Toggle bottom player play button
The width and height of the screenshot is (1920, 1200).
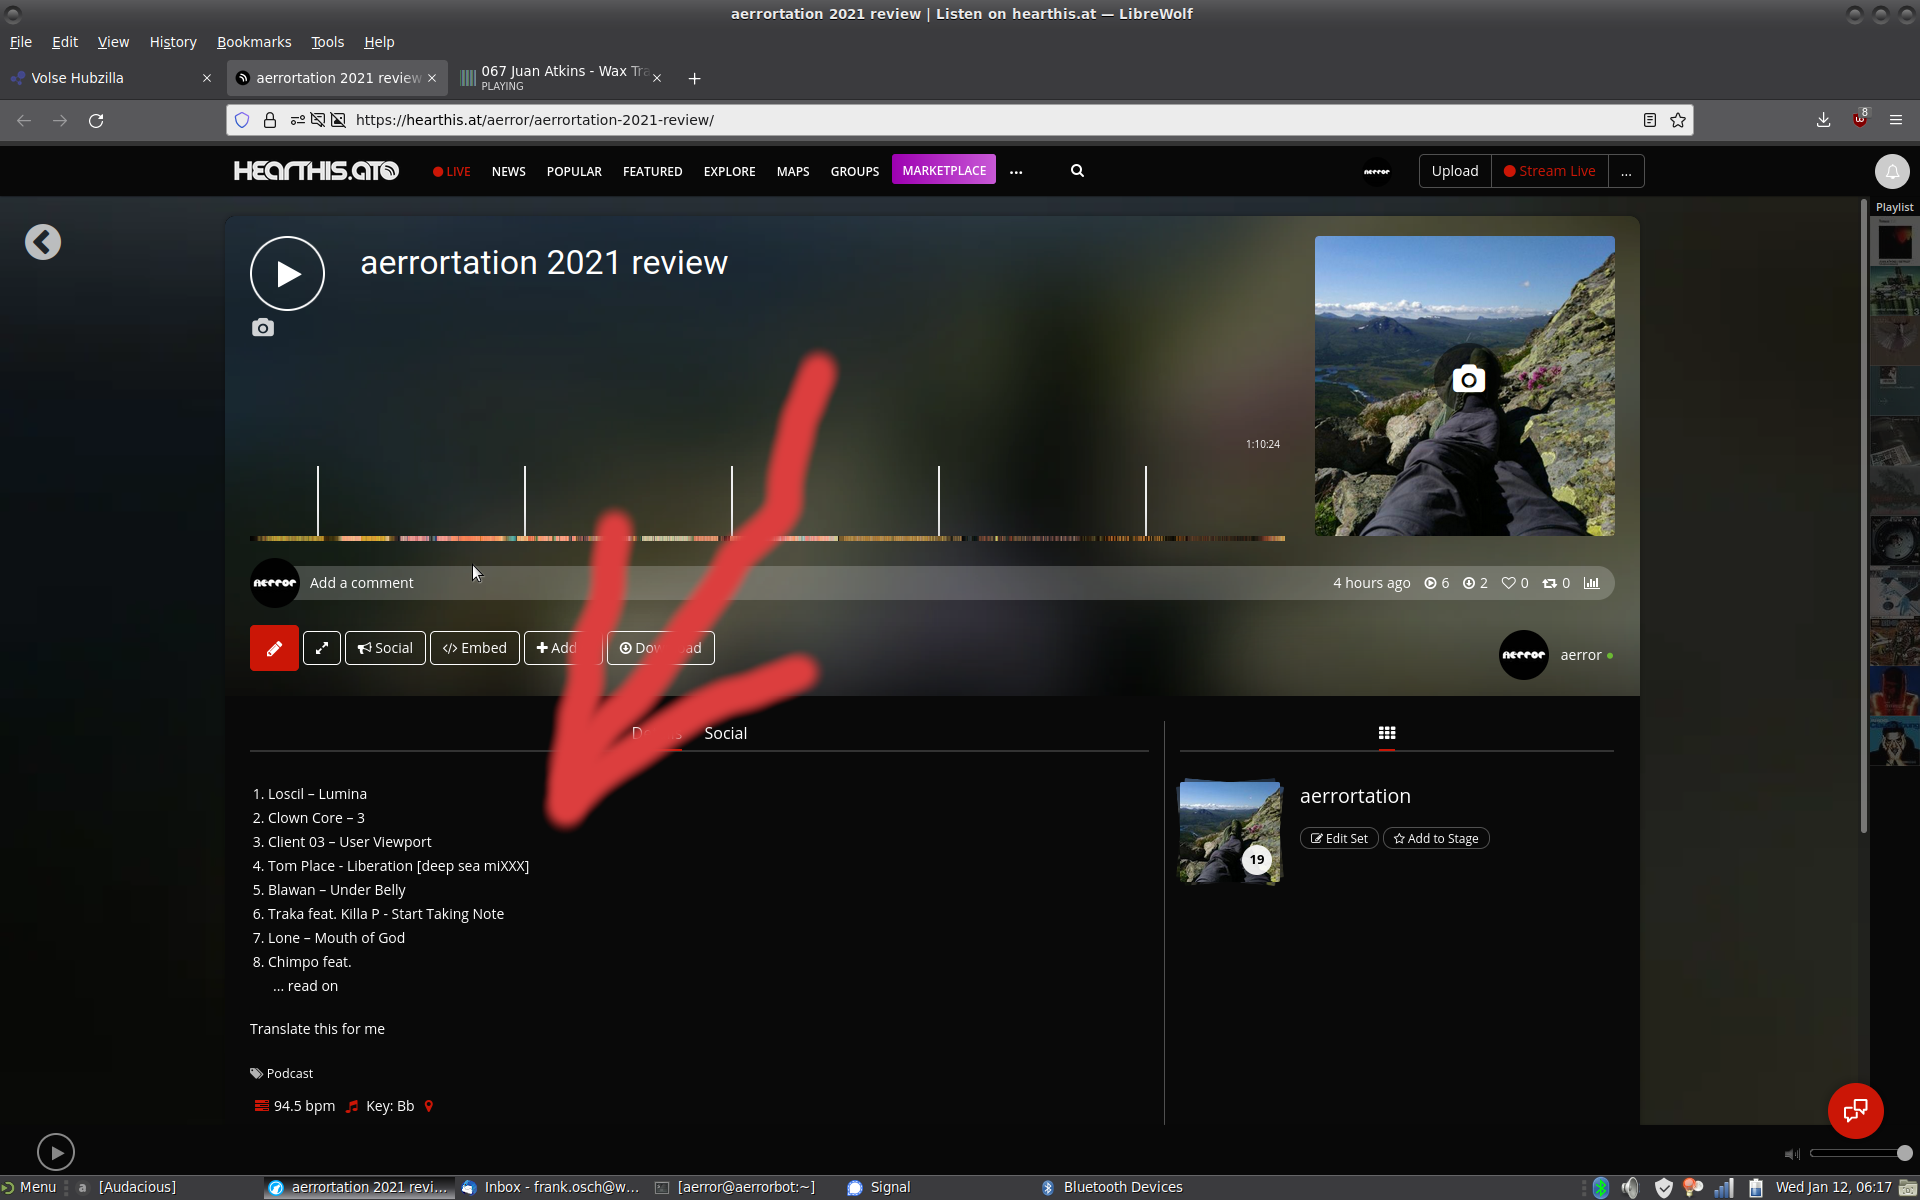pos(56,1152)
